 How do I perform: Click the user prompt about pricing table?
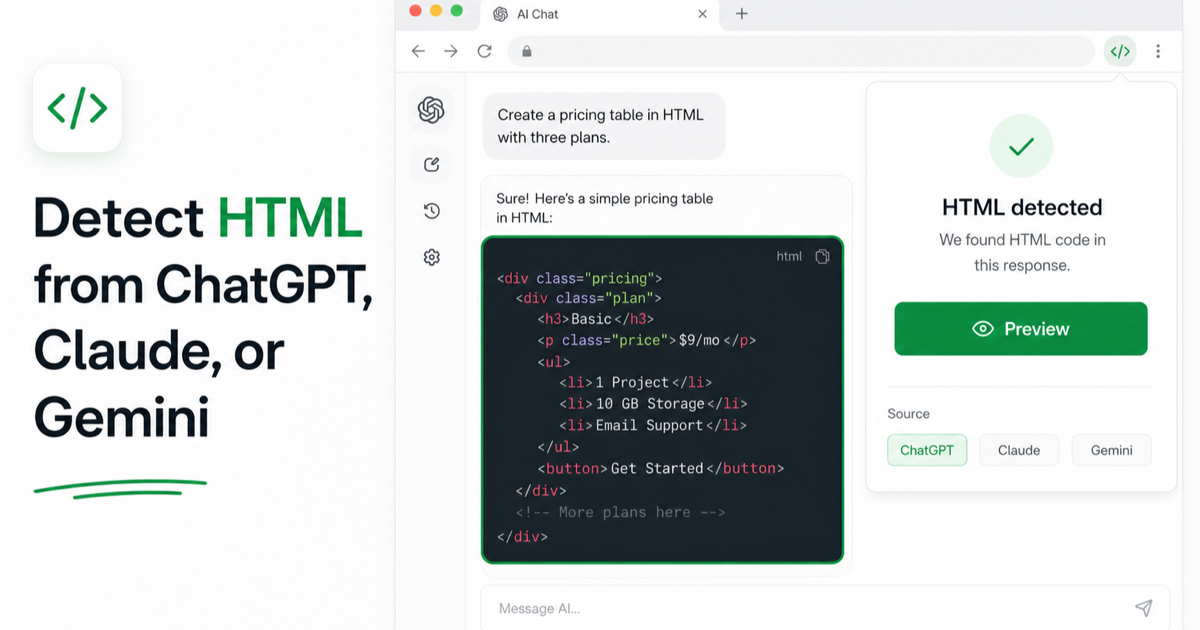click(604, 126)
